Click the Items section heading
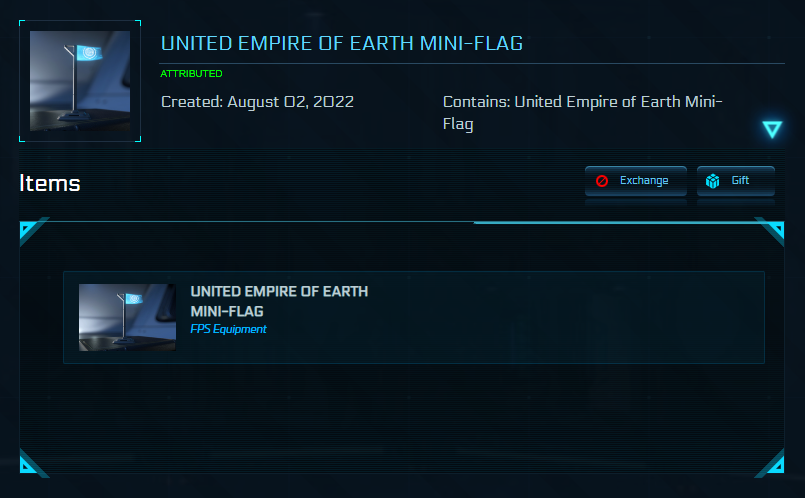The image size is (805, 498). tap(49, 183)
